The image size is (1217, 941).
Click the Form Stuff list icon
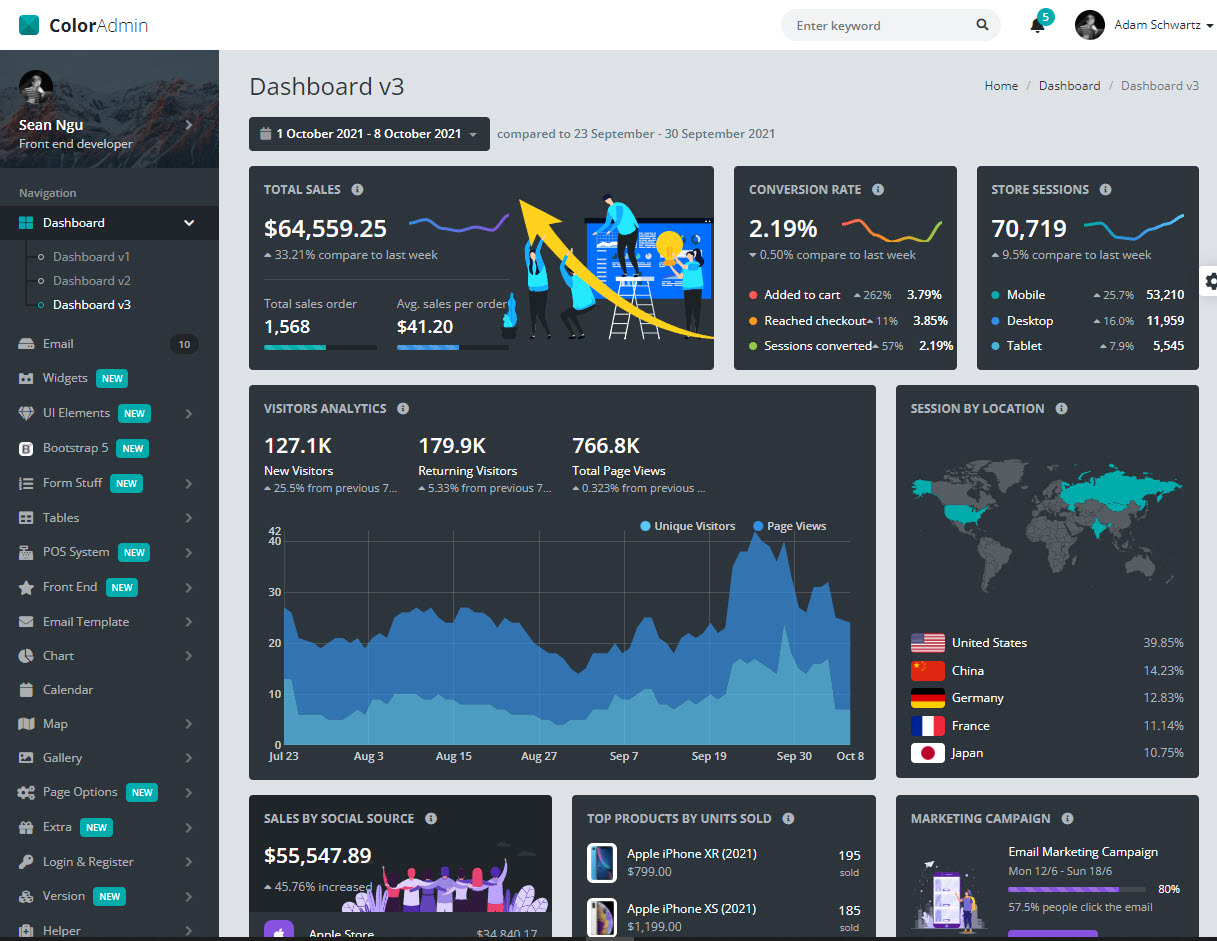coord(26,483)
